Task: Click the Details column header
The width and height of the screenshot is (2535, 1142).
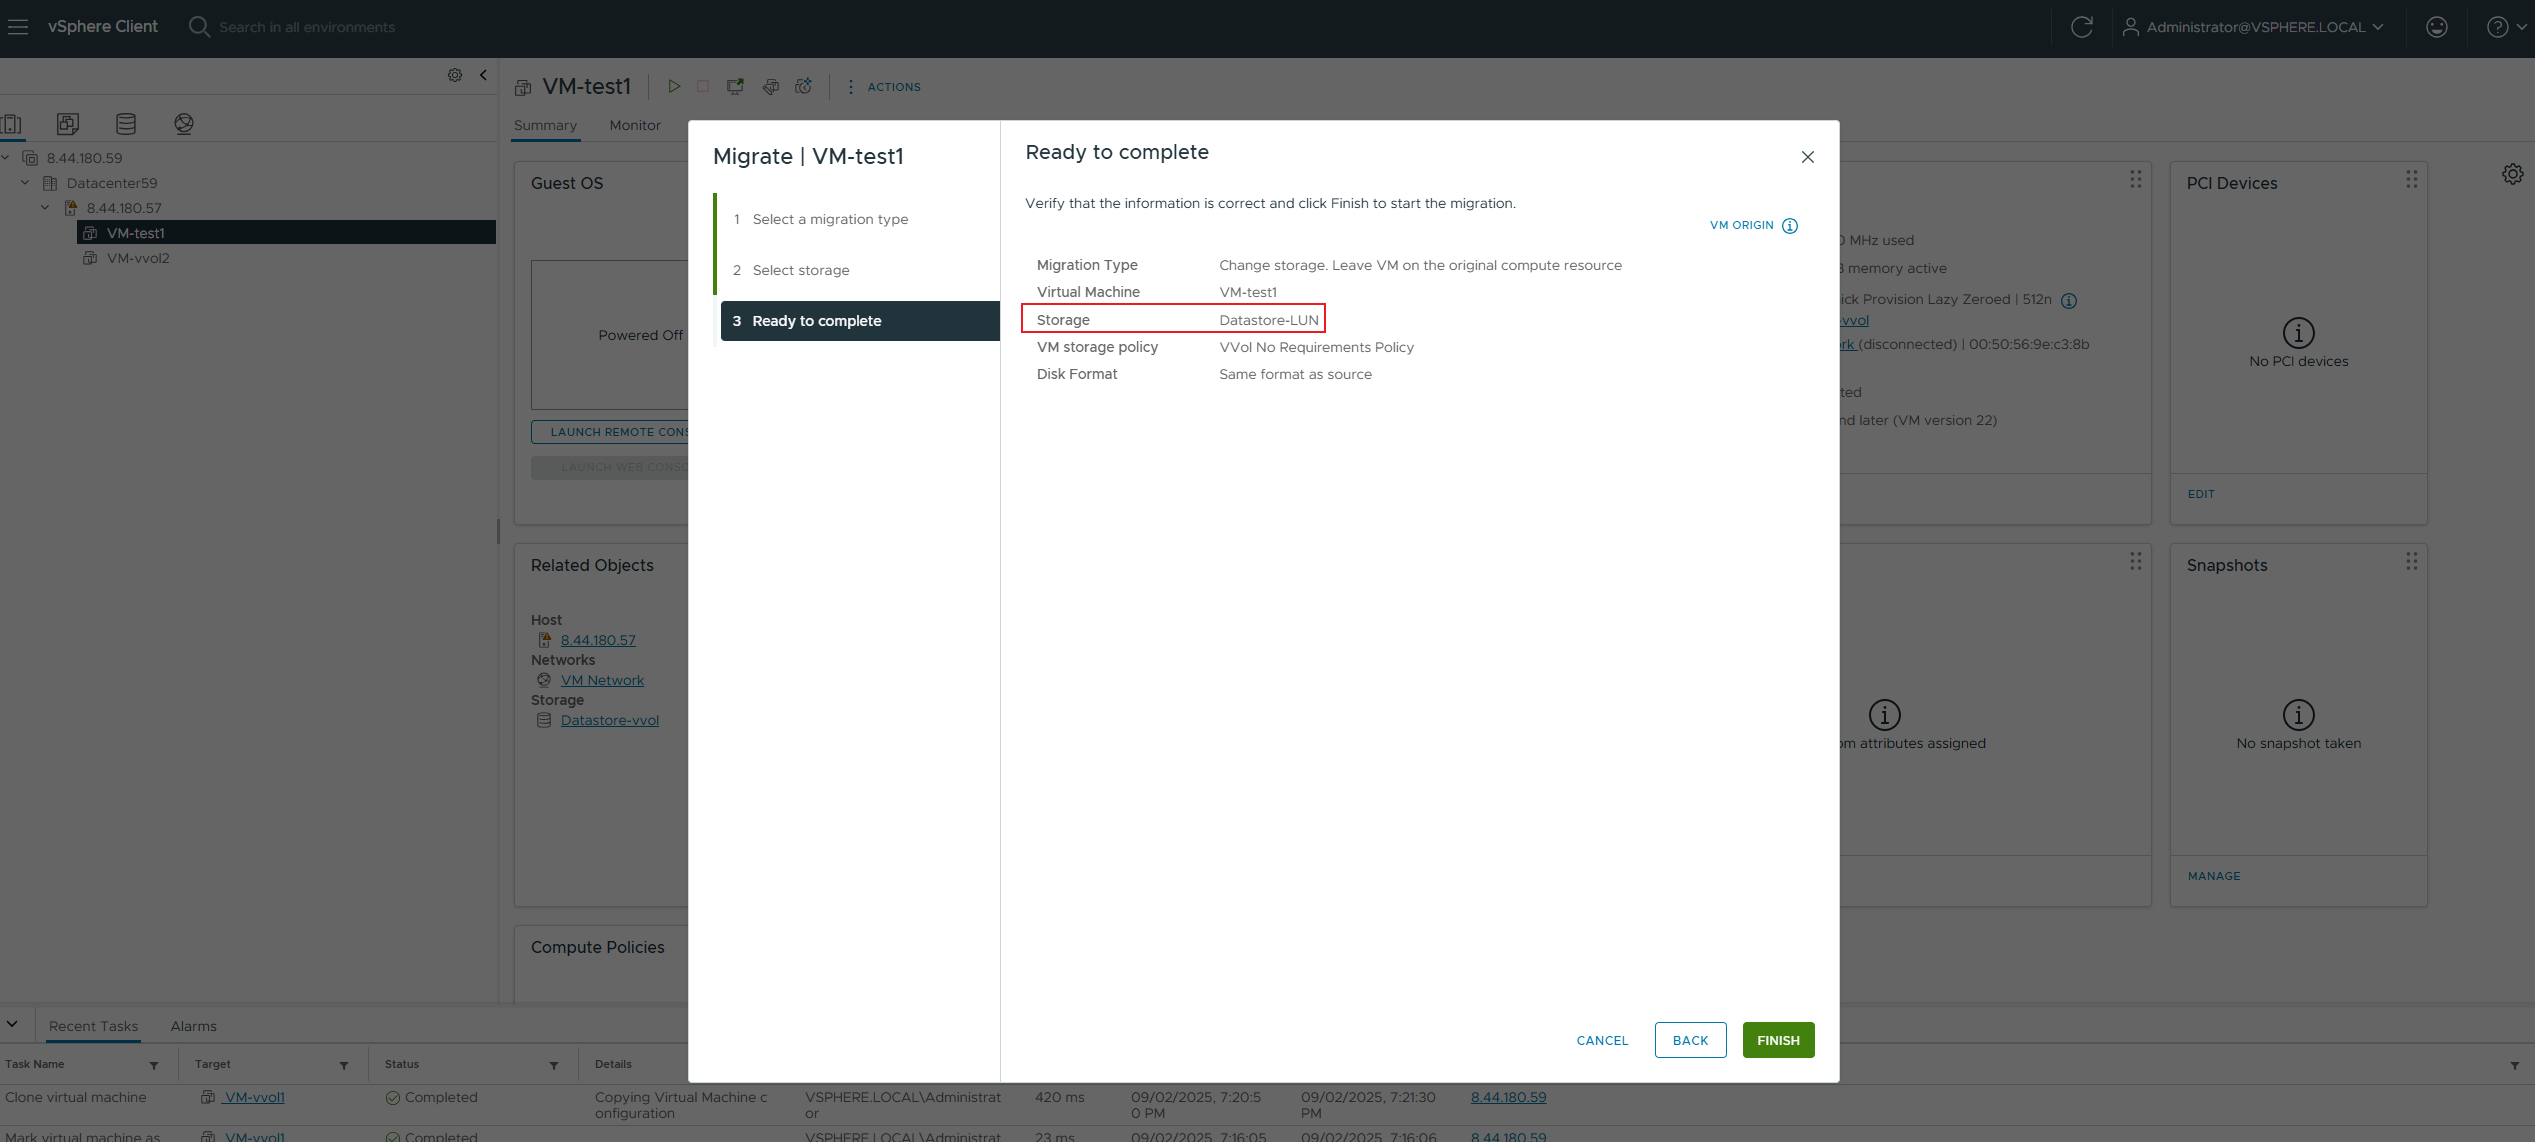Action: (613, 1064)
